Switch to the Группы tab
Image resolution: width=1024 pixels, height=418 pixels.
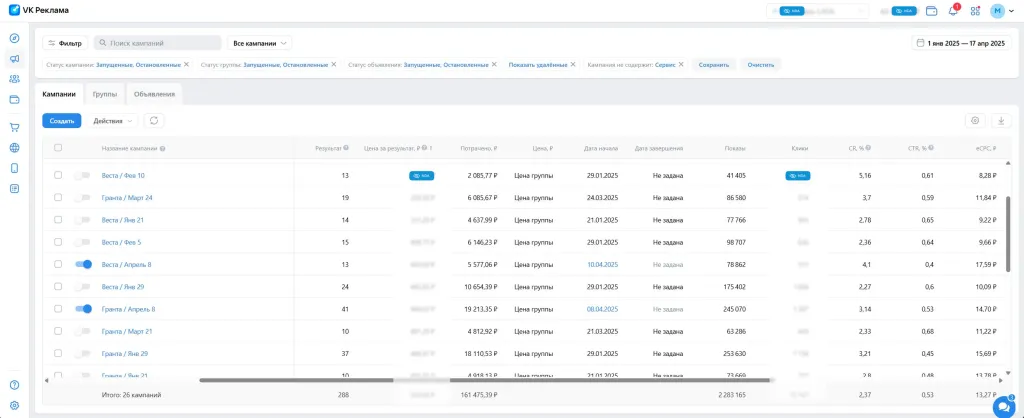(104, 94)
